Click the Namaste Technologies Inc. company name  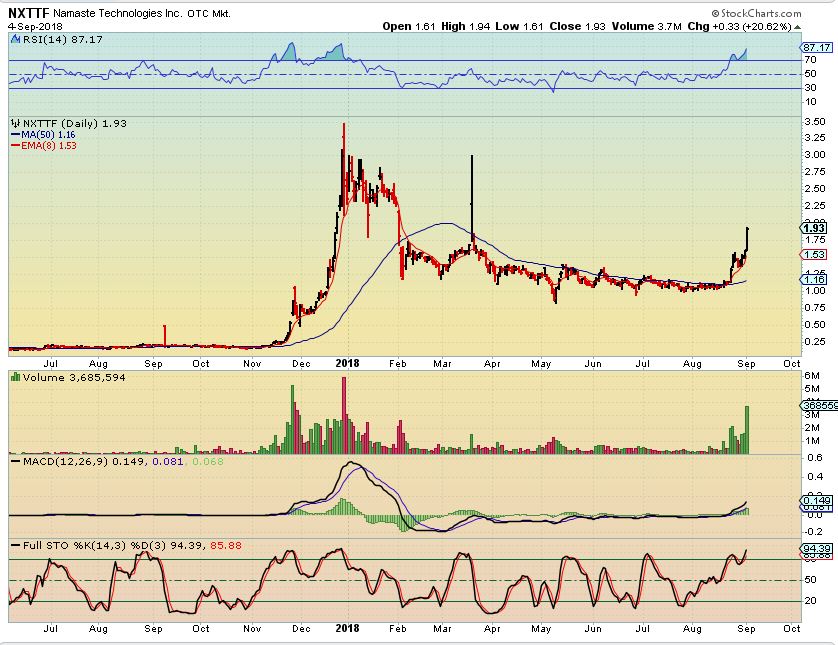pos(118,13)
